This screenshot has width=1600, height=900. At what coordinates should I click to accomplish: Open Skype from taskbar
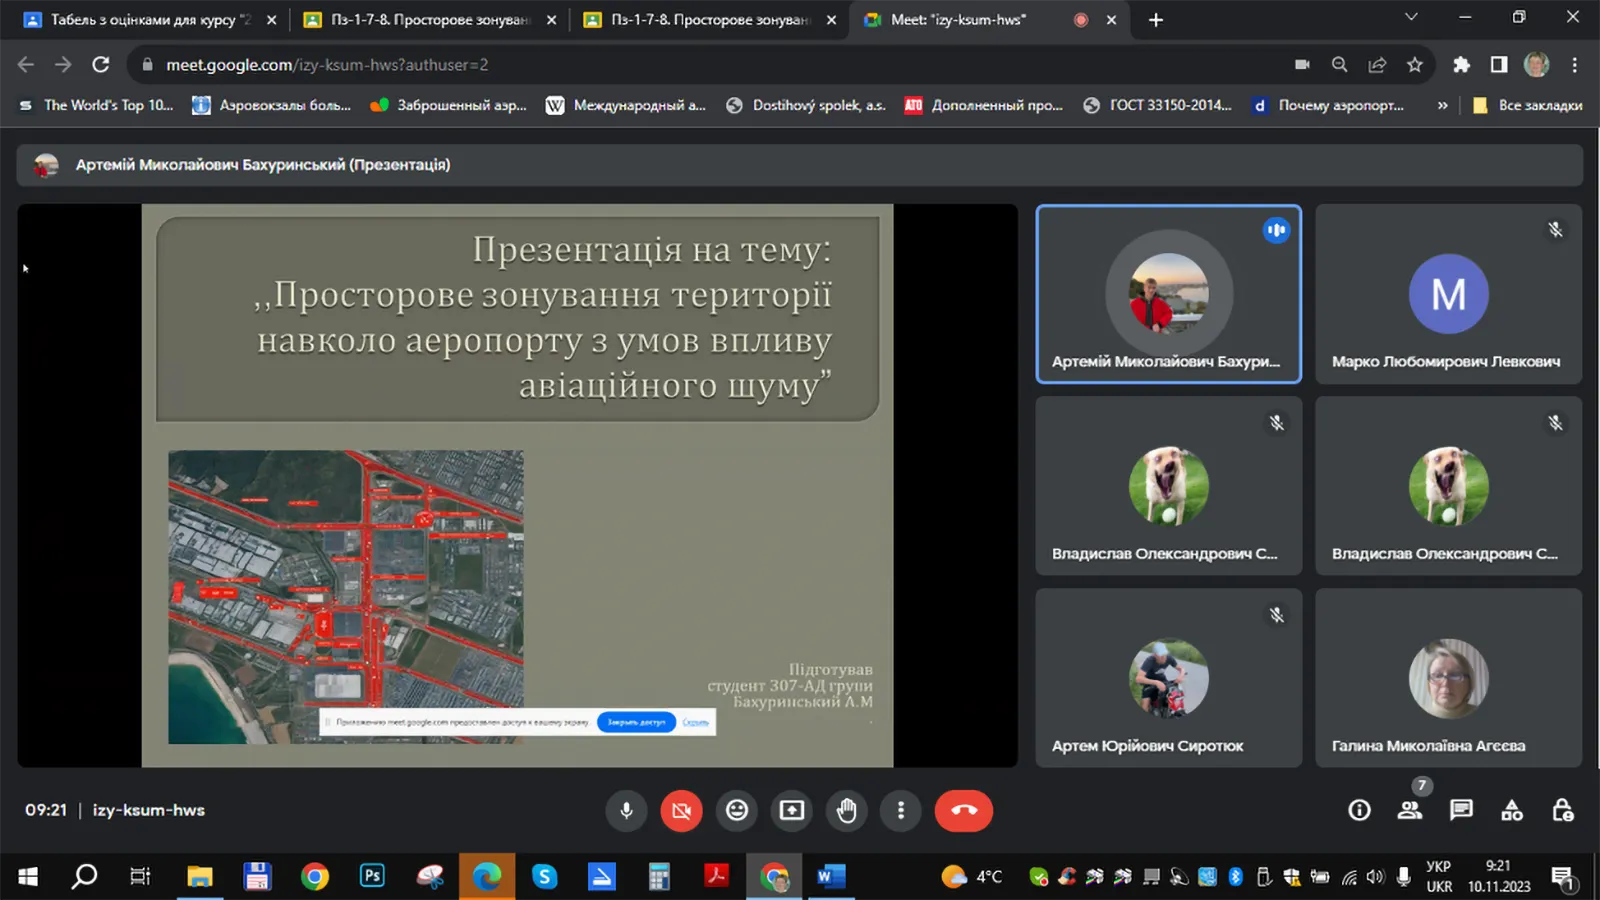(x=544, y=877)
